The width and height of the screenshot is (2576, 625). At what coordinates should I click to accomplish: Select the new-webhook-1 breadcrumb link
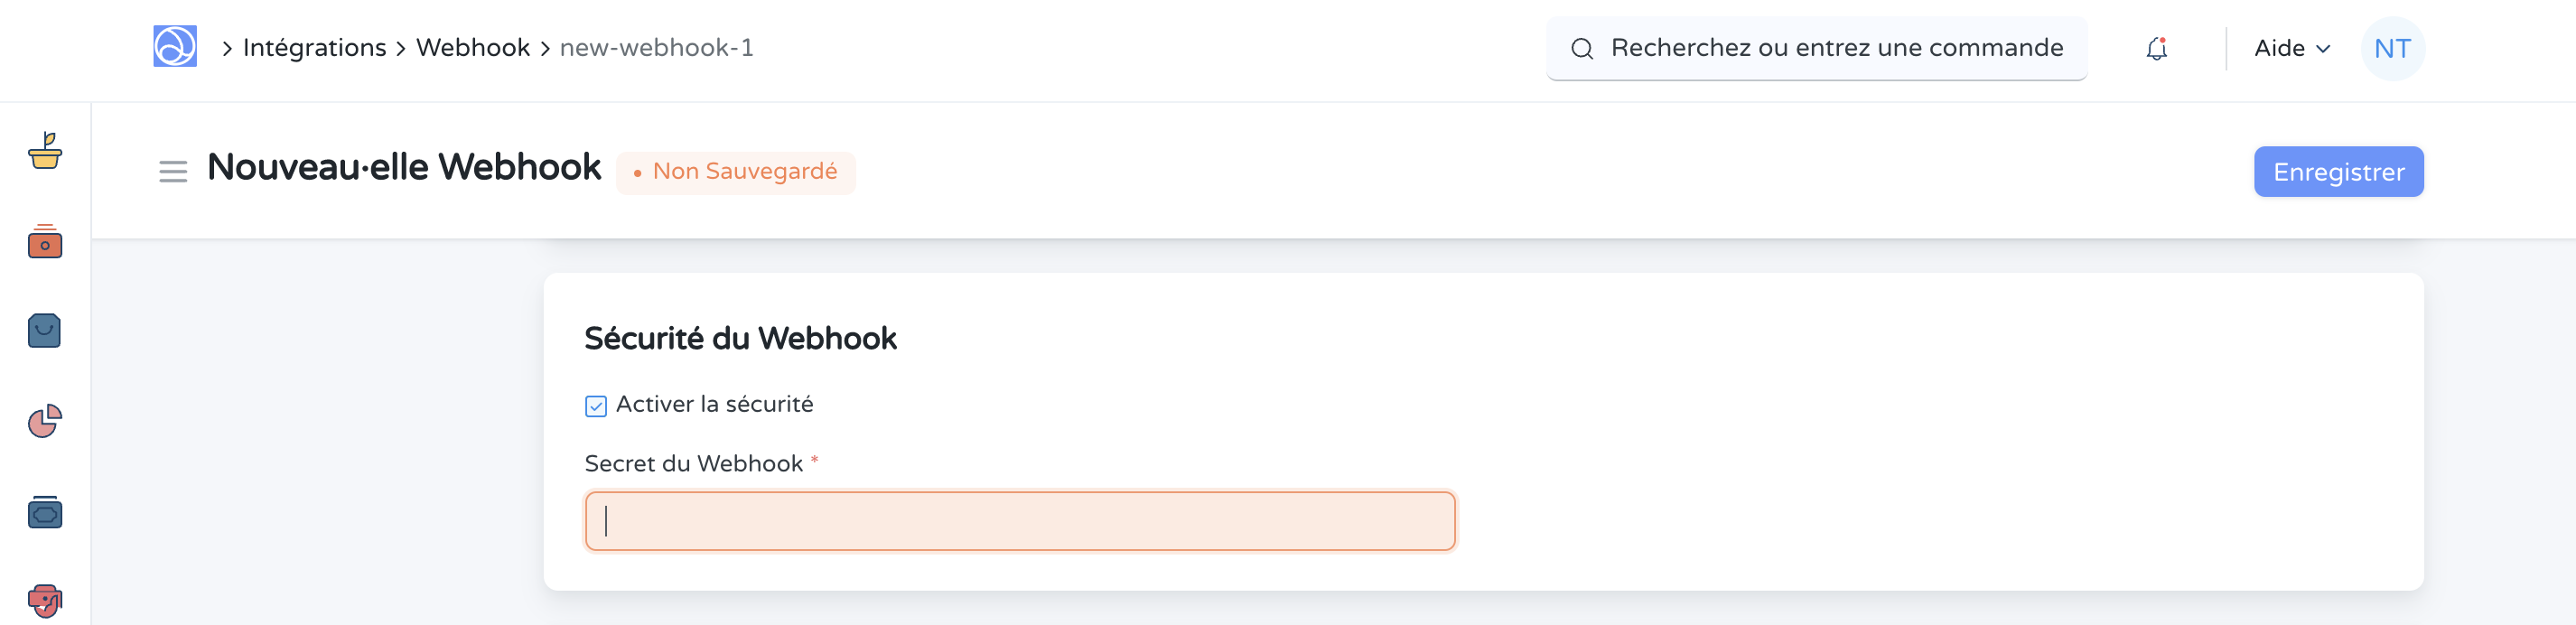tap(657, 48)
